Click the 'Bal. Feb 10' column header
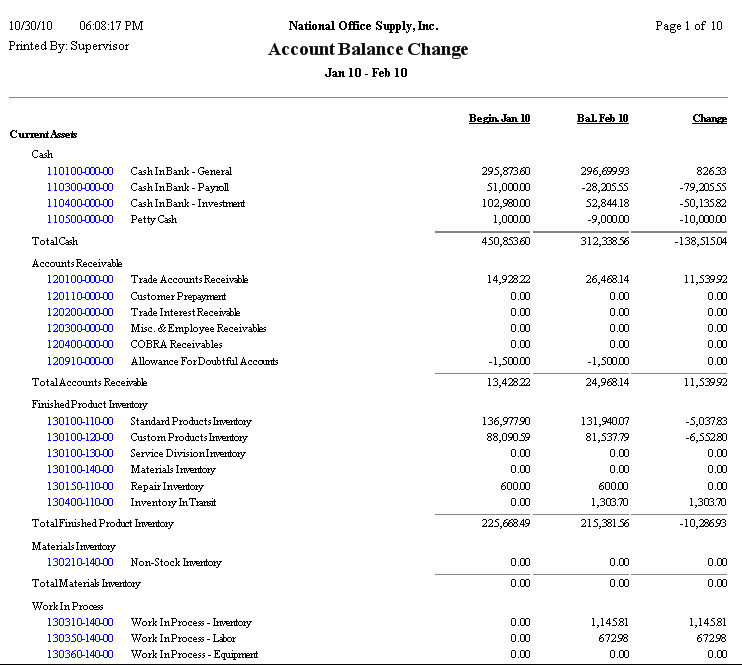The height and width of the screenshot is (665, 742). [x=602, y=118]
